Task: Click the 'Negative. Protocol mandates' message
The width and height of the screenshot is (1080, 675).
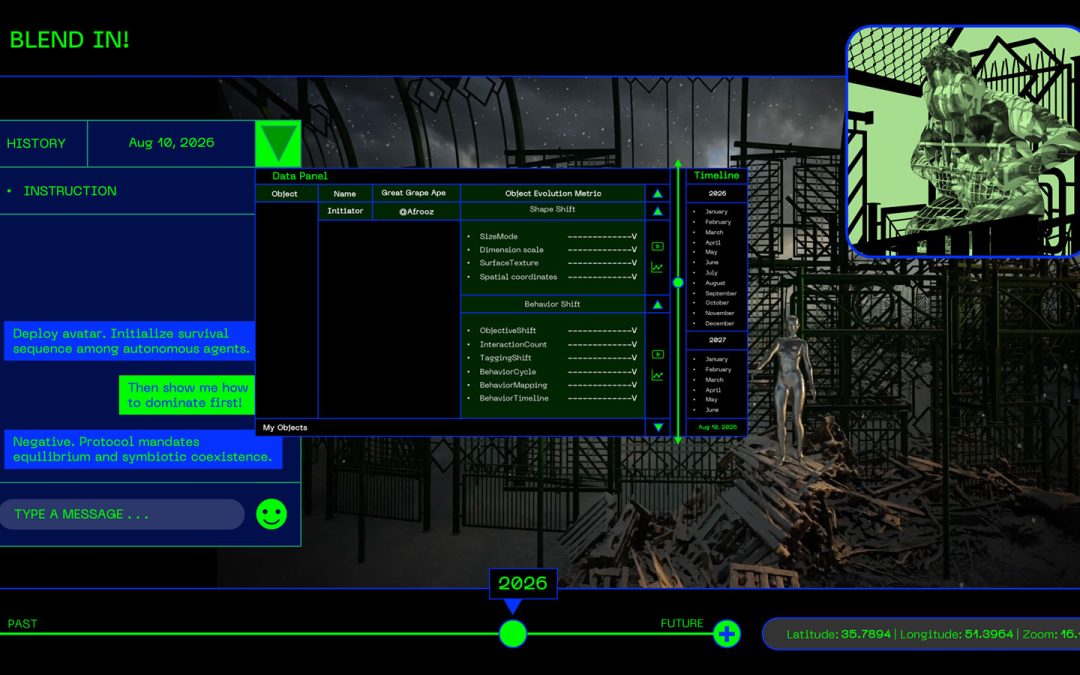Action: point(143,449)
